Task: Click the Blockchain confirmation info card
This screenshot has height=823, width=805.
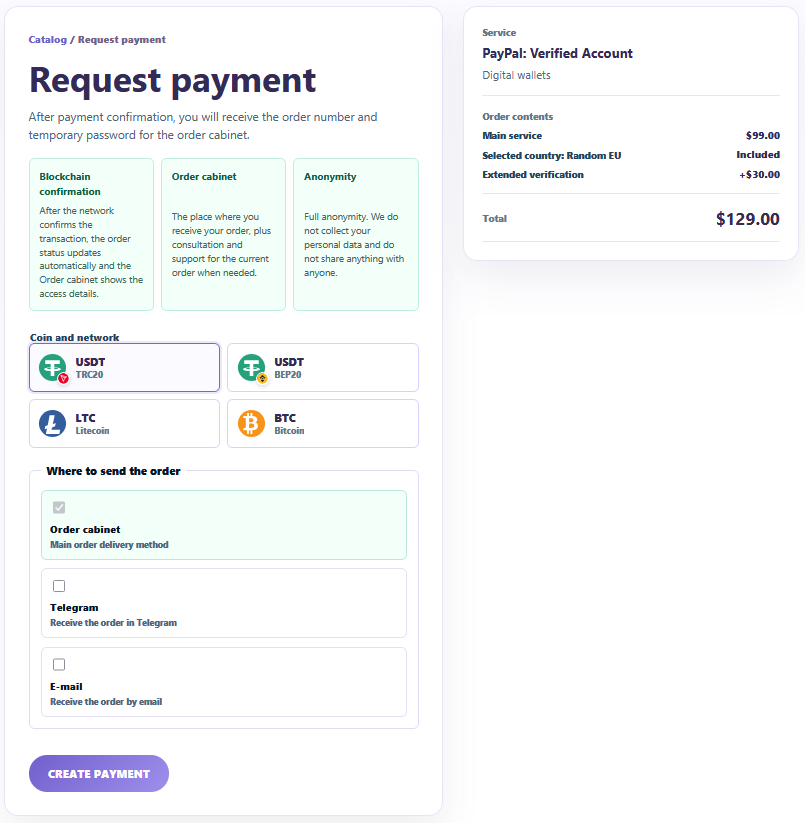Action: [91, 235]
